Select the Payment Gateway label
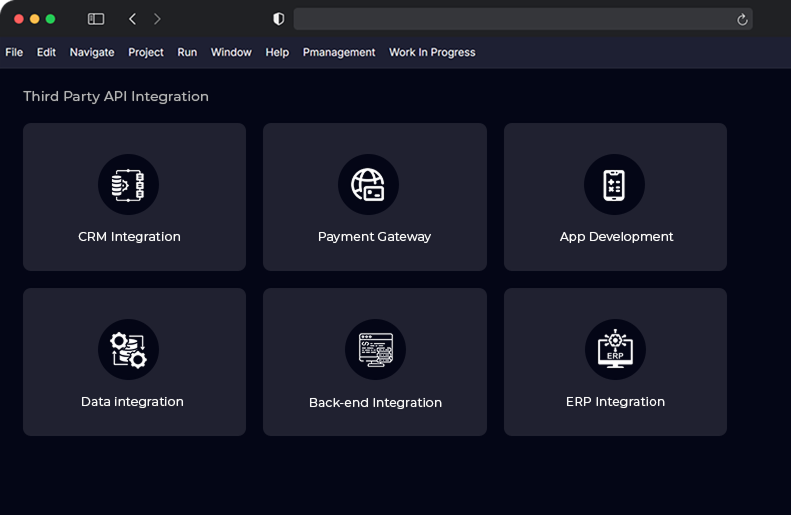The image size is (791, 515). click(x=374, y=237)
